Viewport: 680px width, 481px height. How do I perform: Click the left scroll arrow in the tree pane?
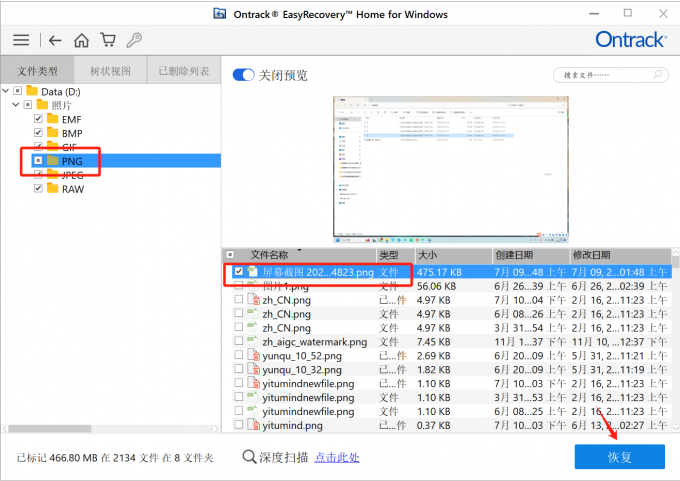pos(5,429)
